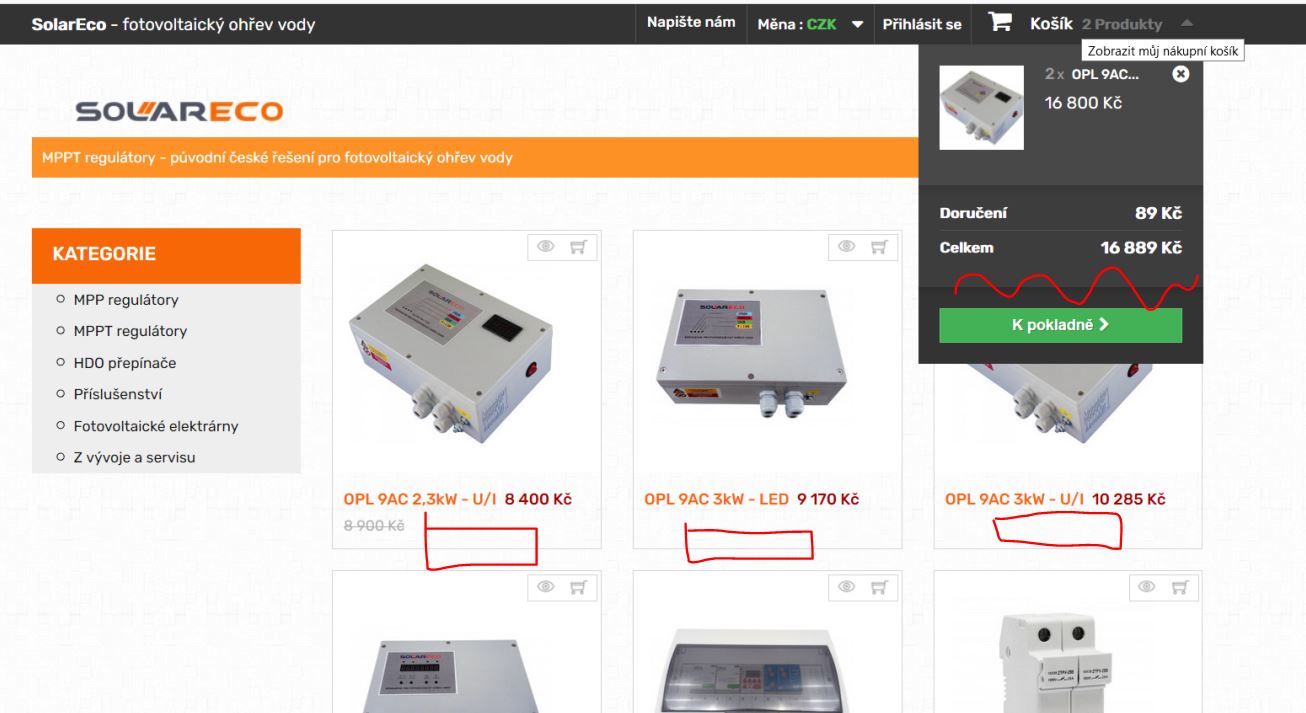
Task: Open the CZK currency dropdown arrow
Action: click(857, 24)
